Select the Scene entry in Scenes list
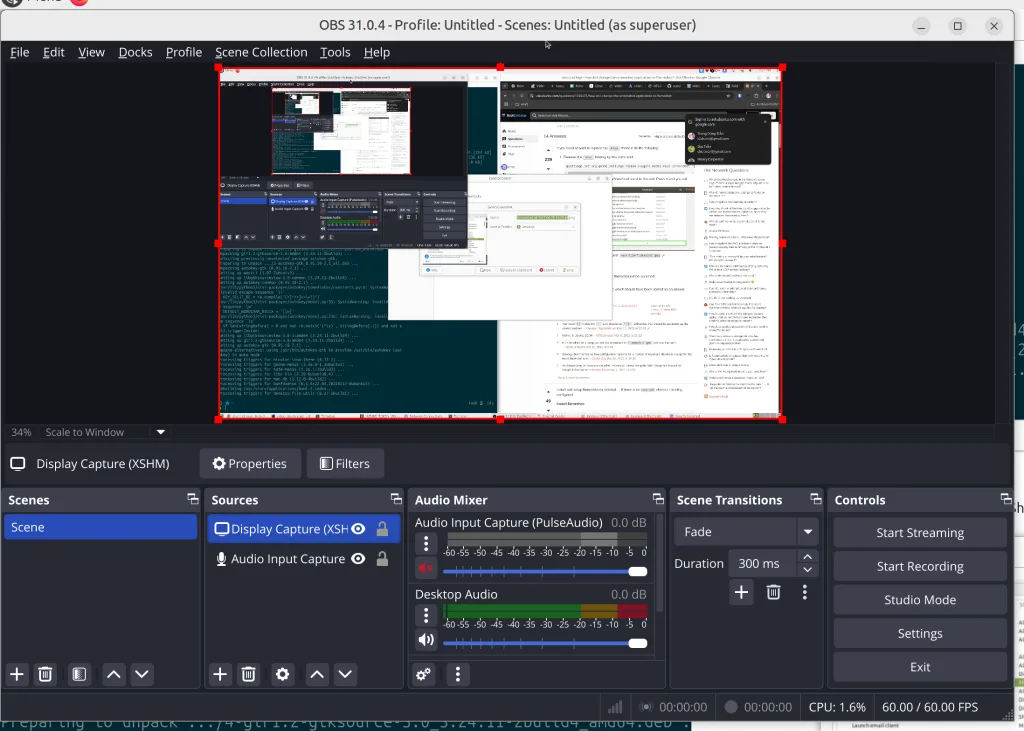The height and width of the screenshot is (731, 1024). click(x=101, y=527)
